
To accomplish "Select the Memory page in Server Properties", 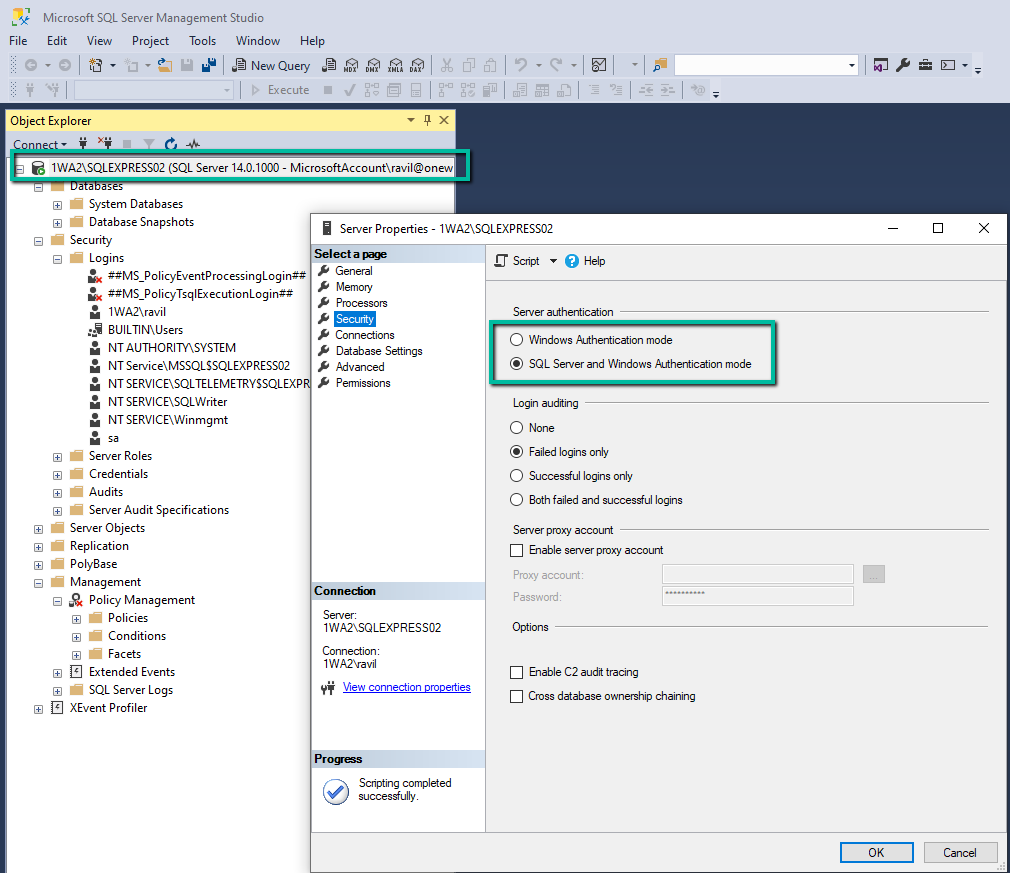I will click(x=354, y=287).
